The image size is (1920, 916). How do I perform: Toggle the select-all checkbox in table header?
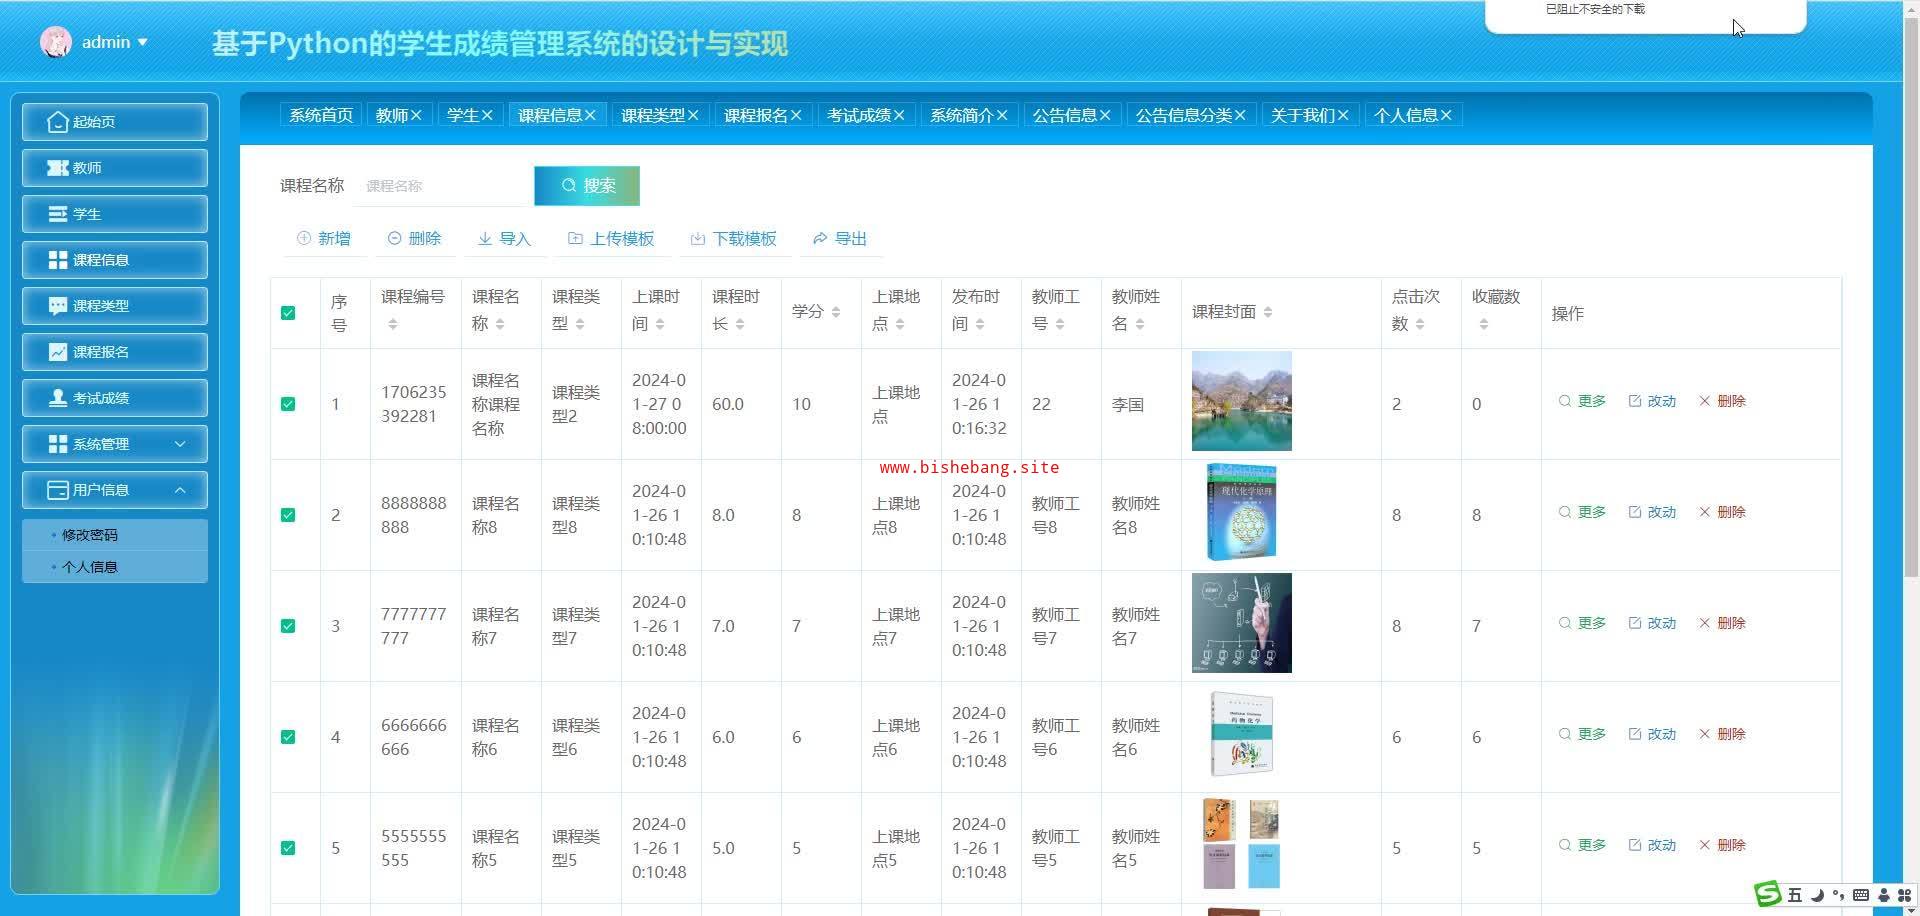(x=288, y=313)
